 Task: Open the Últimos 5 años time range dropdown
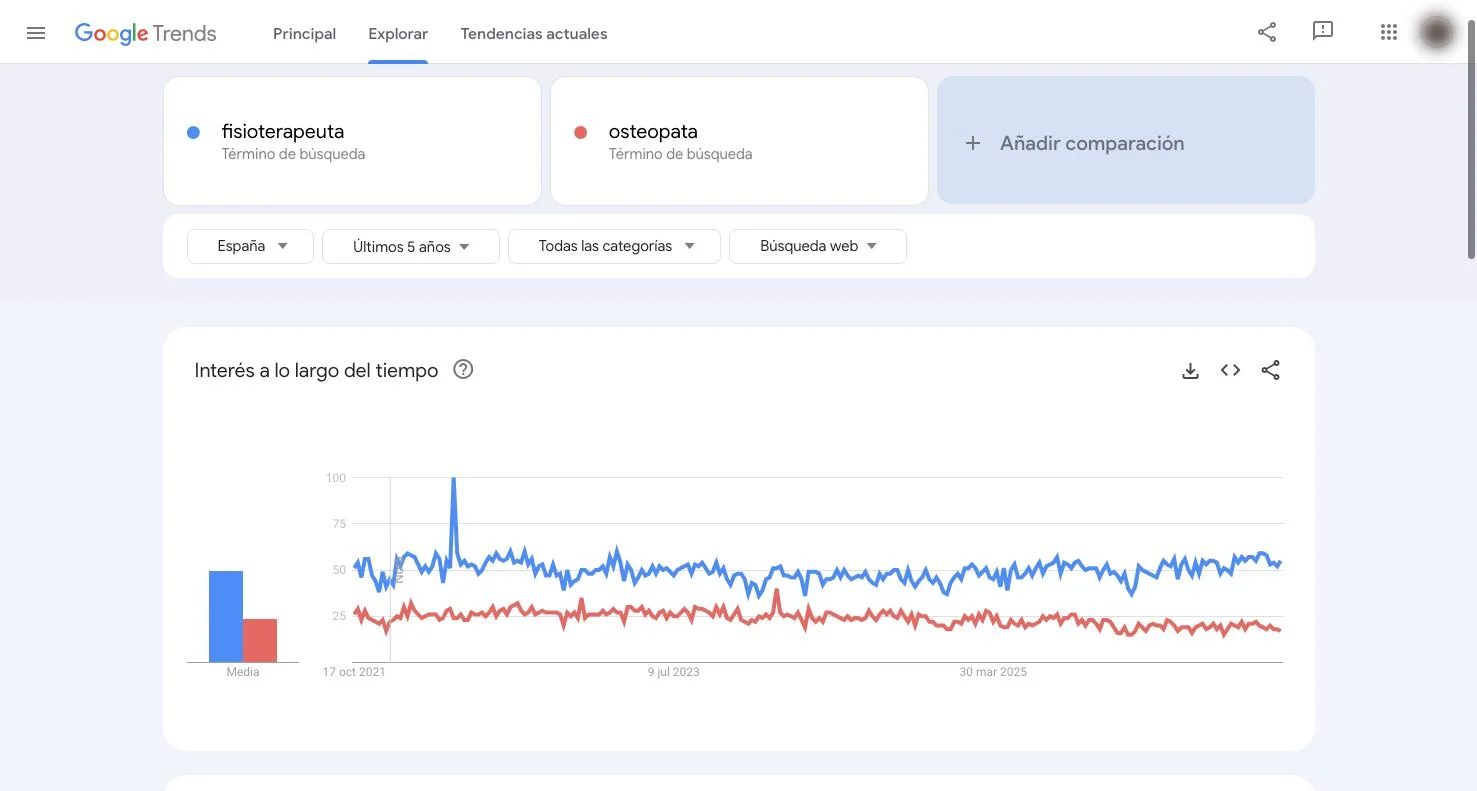pos(411,246)
